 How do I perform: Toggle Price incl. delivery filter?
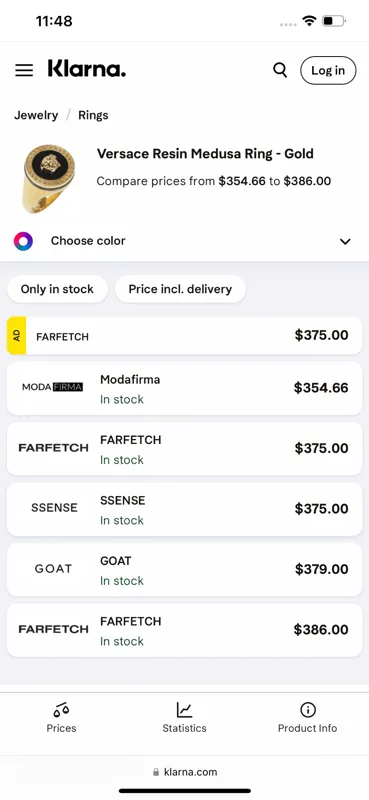[180, 289]
